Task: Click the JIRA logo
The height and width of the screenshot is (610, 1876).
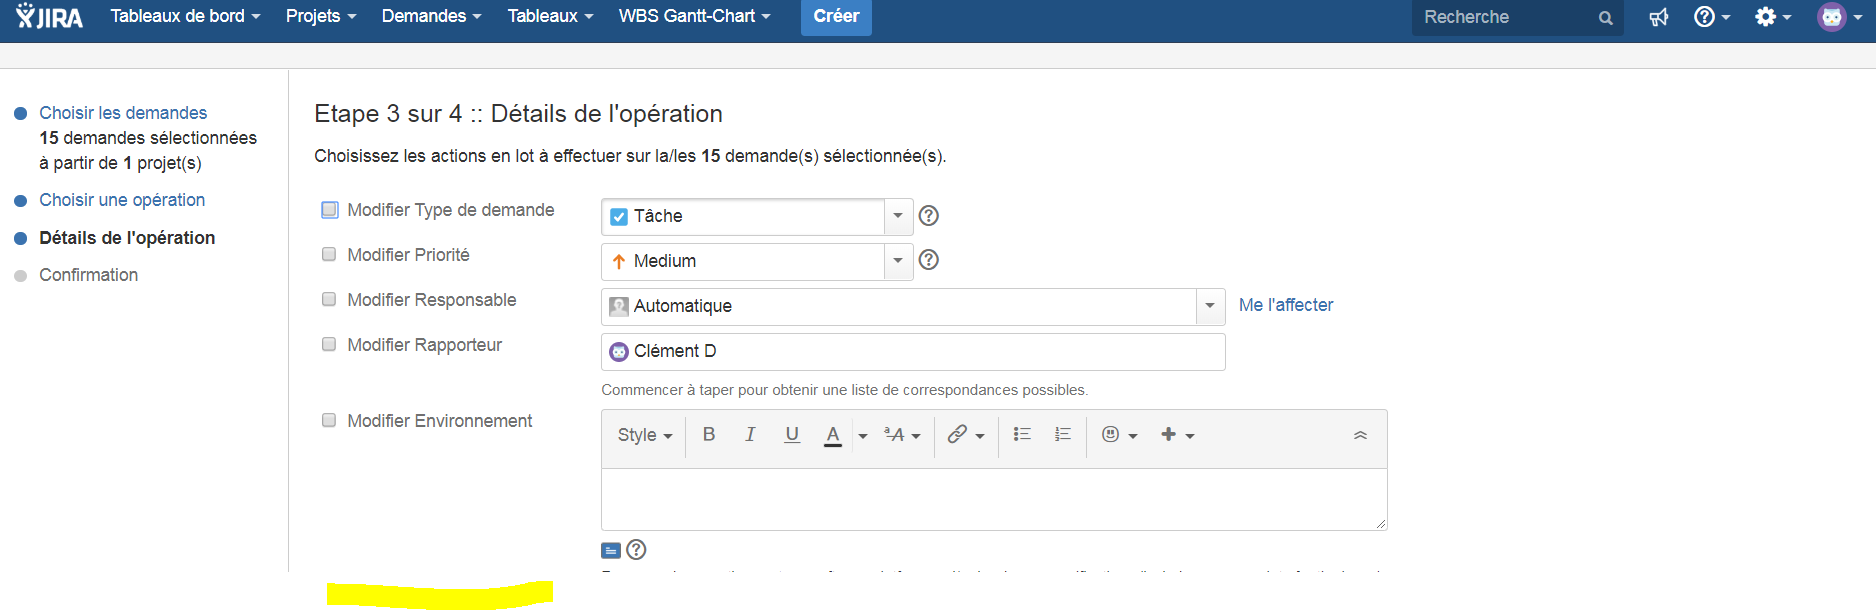Action: tap(49, 16)
